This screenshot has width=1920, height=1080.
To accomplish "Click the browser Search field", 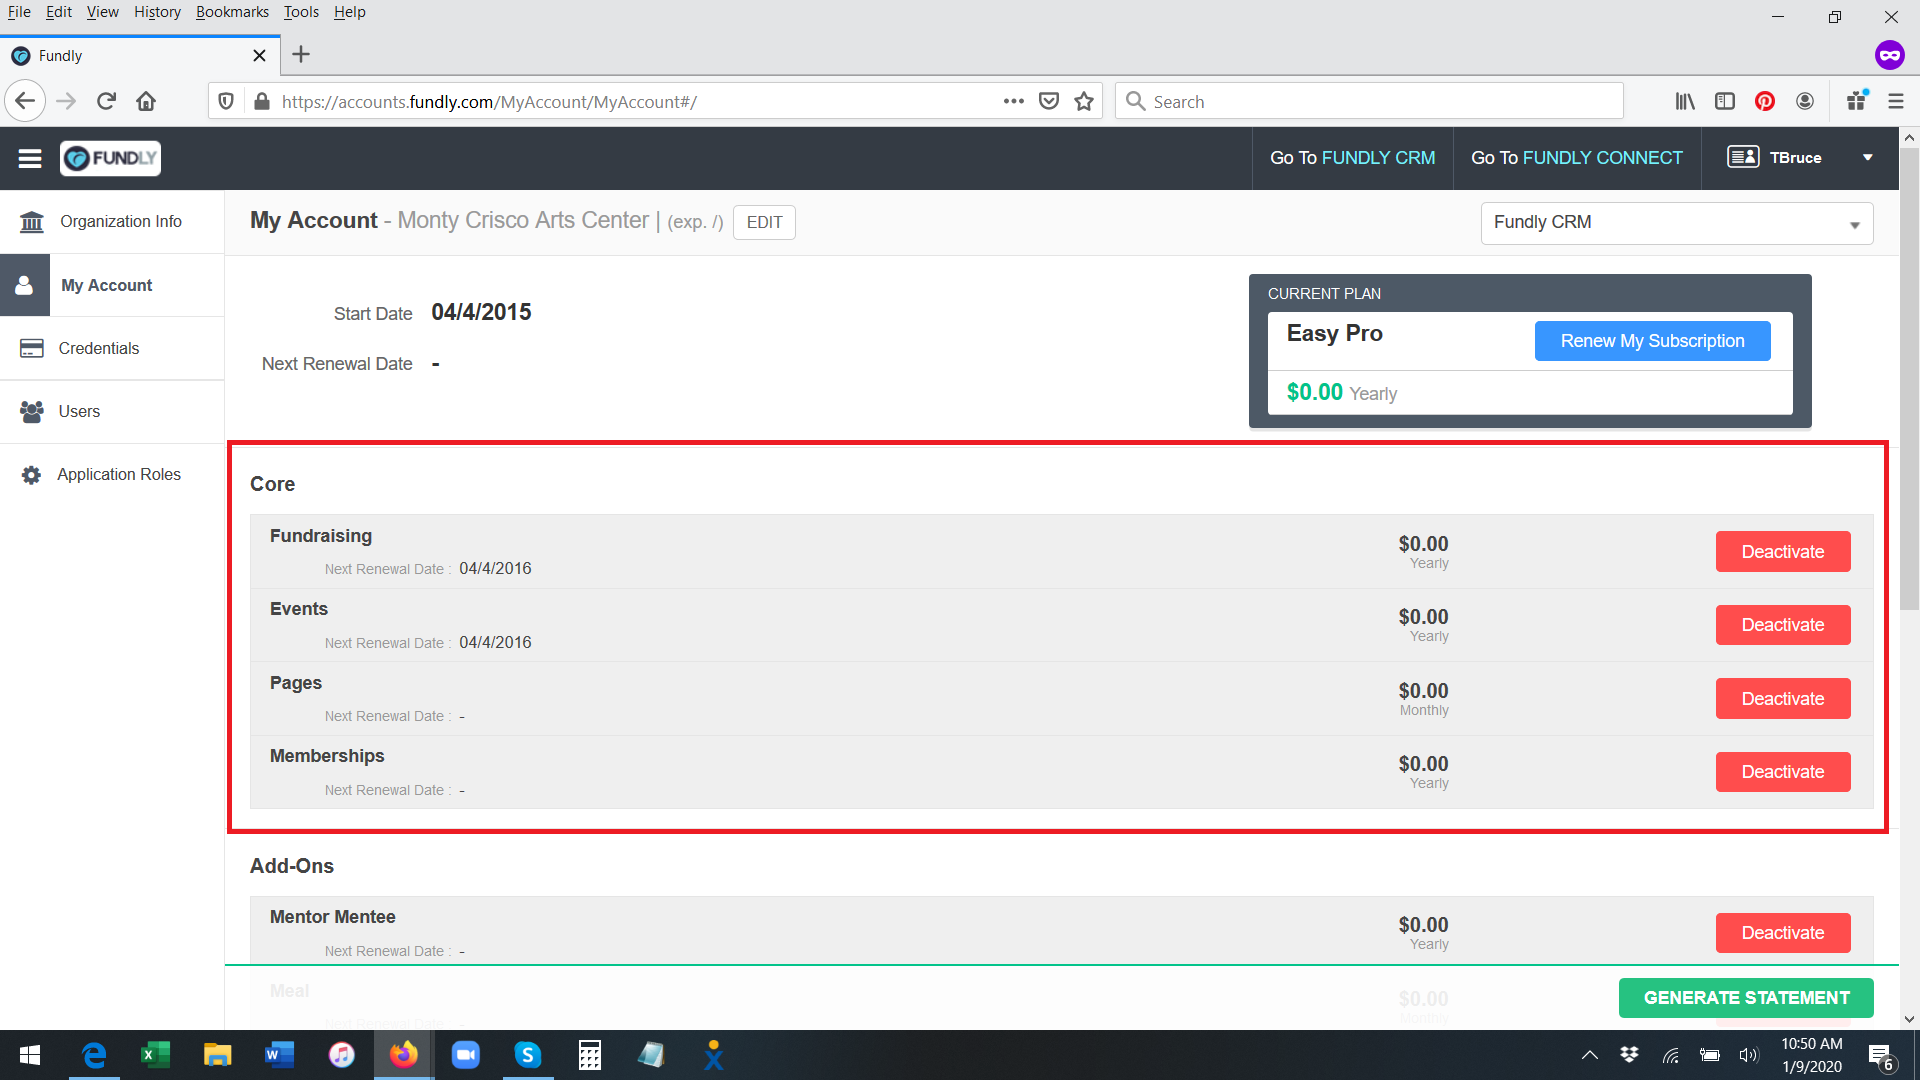I will point(1369,101).
